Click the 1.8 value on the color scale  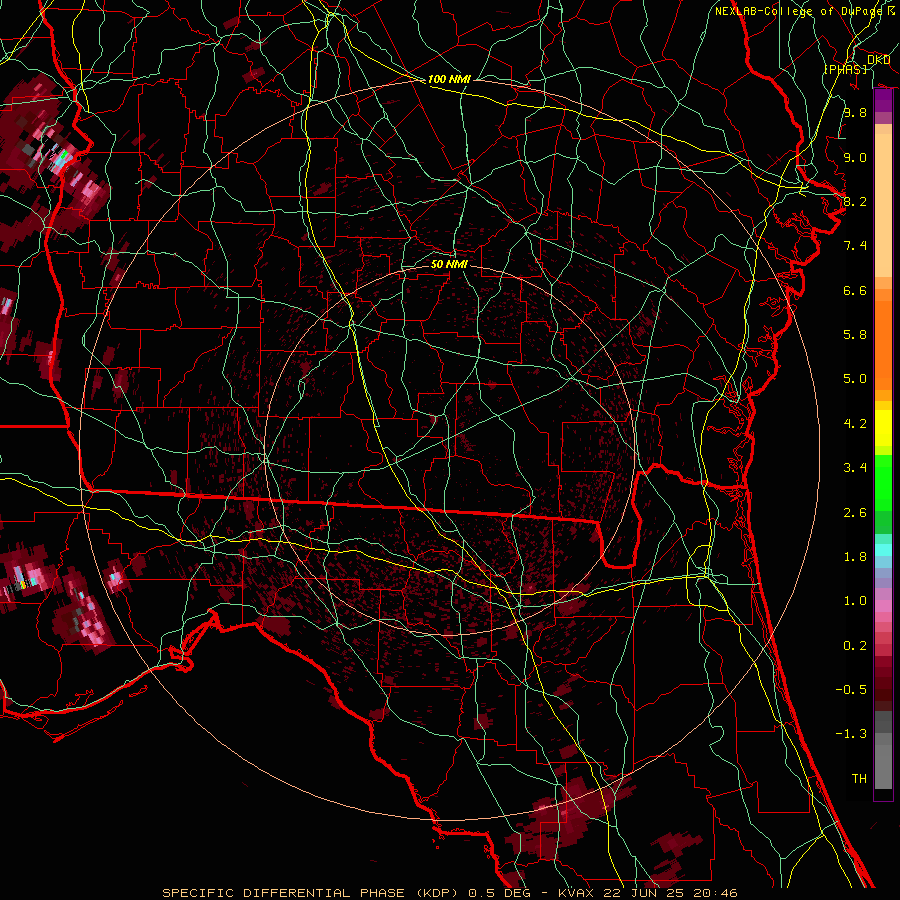855,557
